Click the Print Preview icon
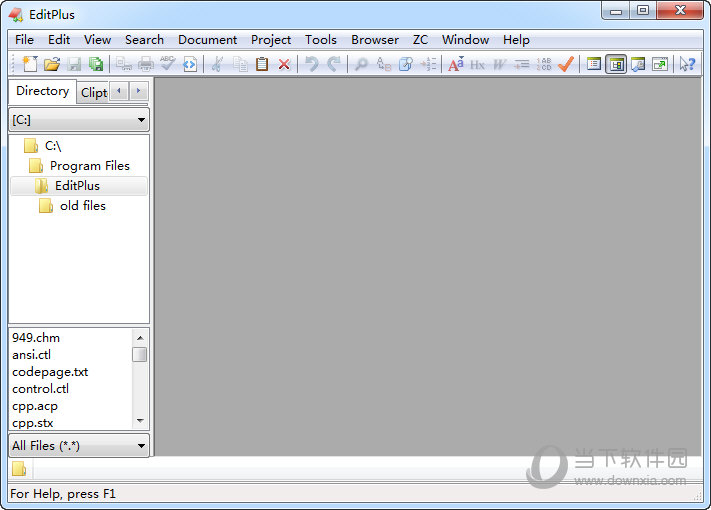 123,64
